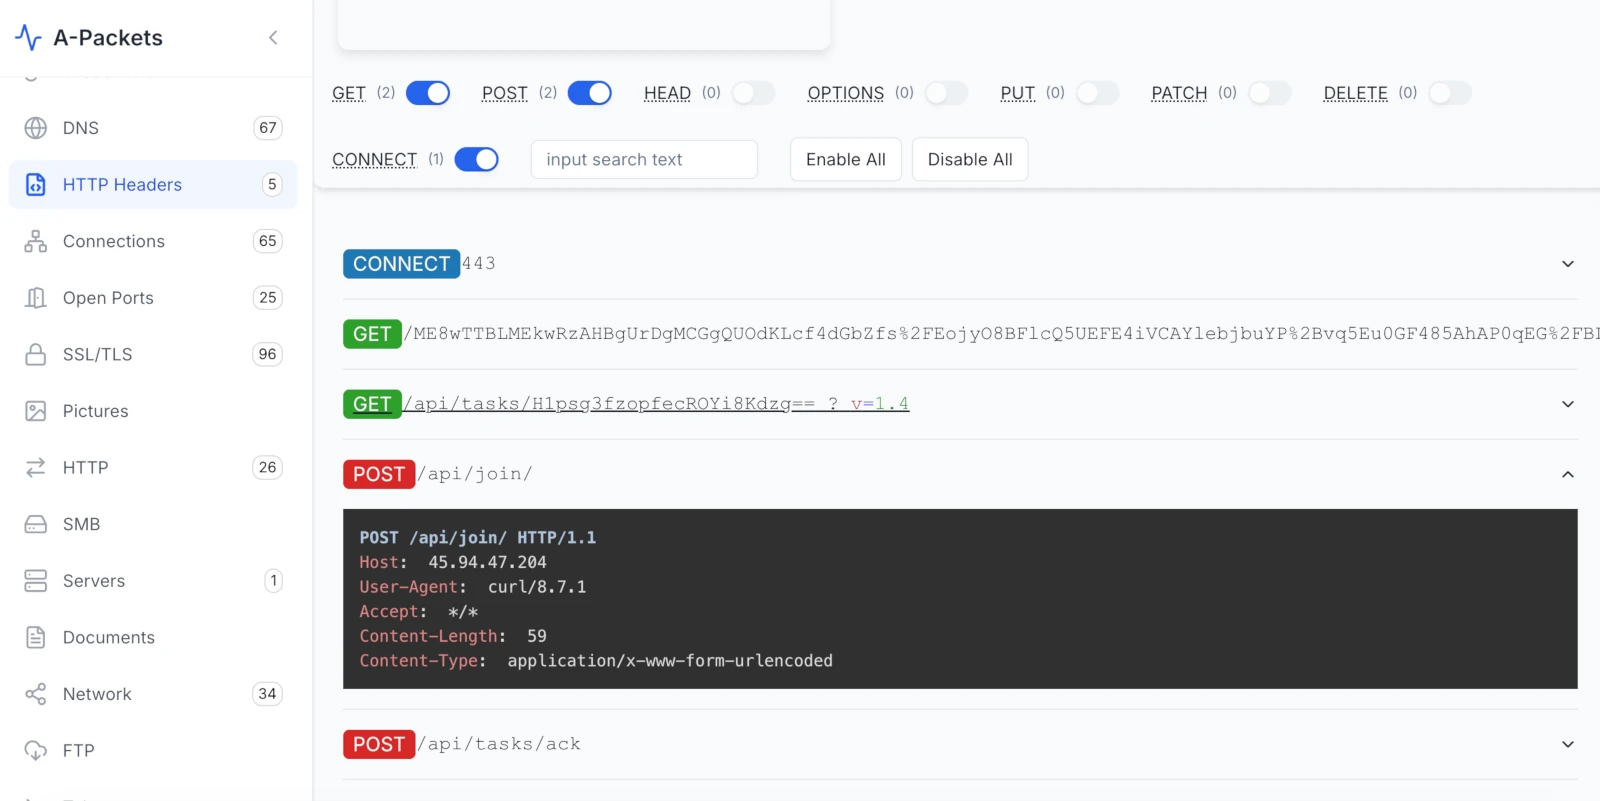The height and width of the screenshot is (801, 1600).
Task: Click the red POST badge for /api/join/
Action: [379, 474]
